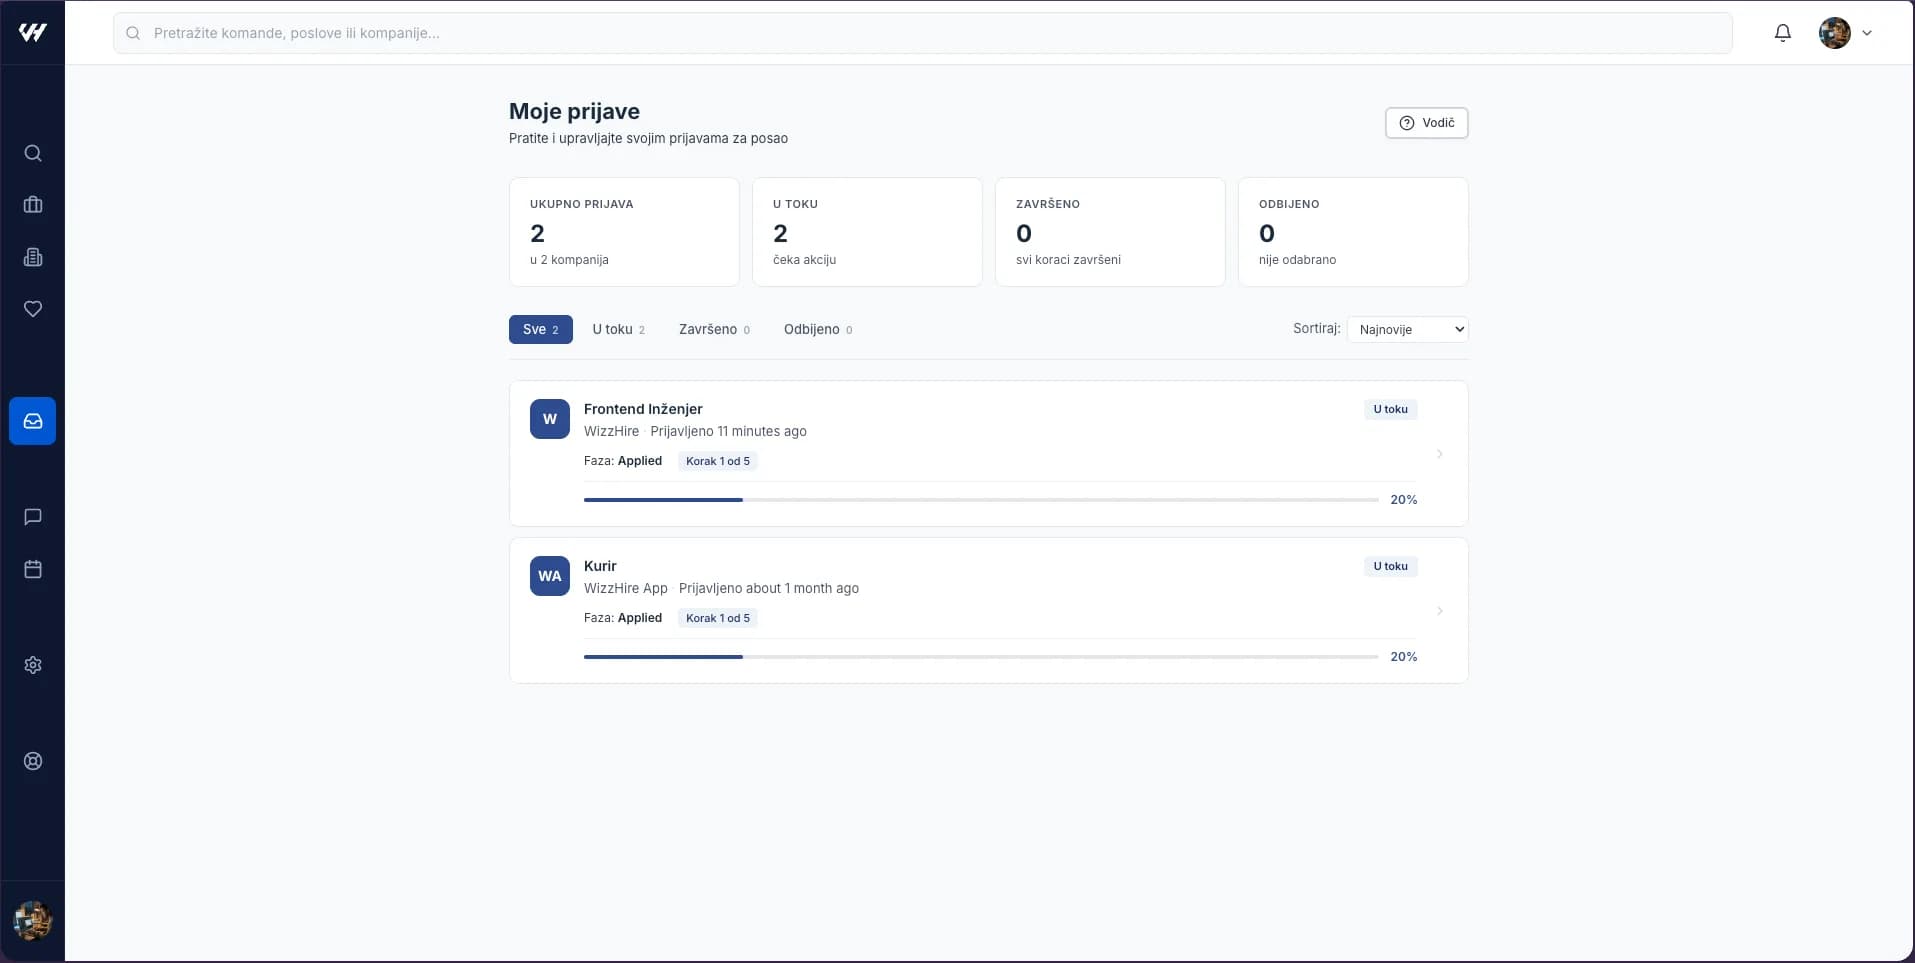Click the profile avatar at sidebar bottom
The height and width of the screenshot is (963, 1915).
(x=33, y=921)
